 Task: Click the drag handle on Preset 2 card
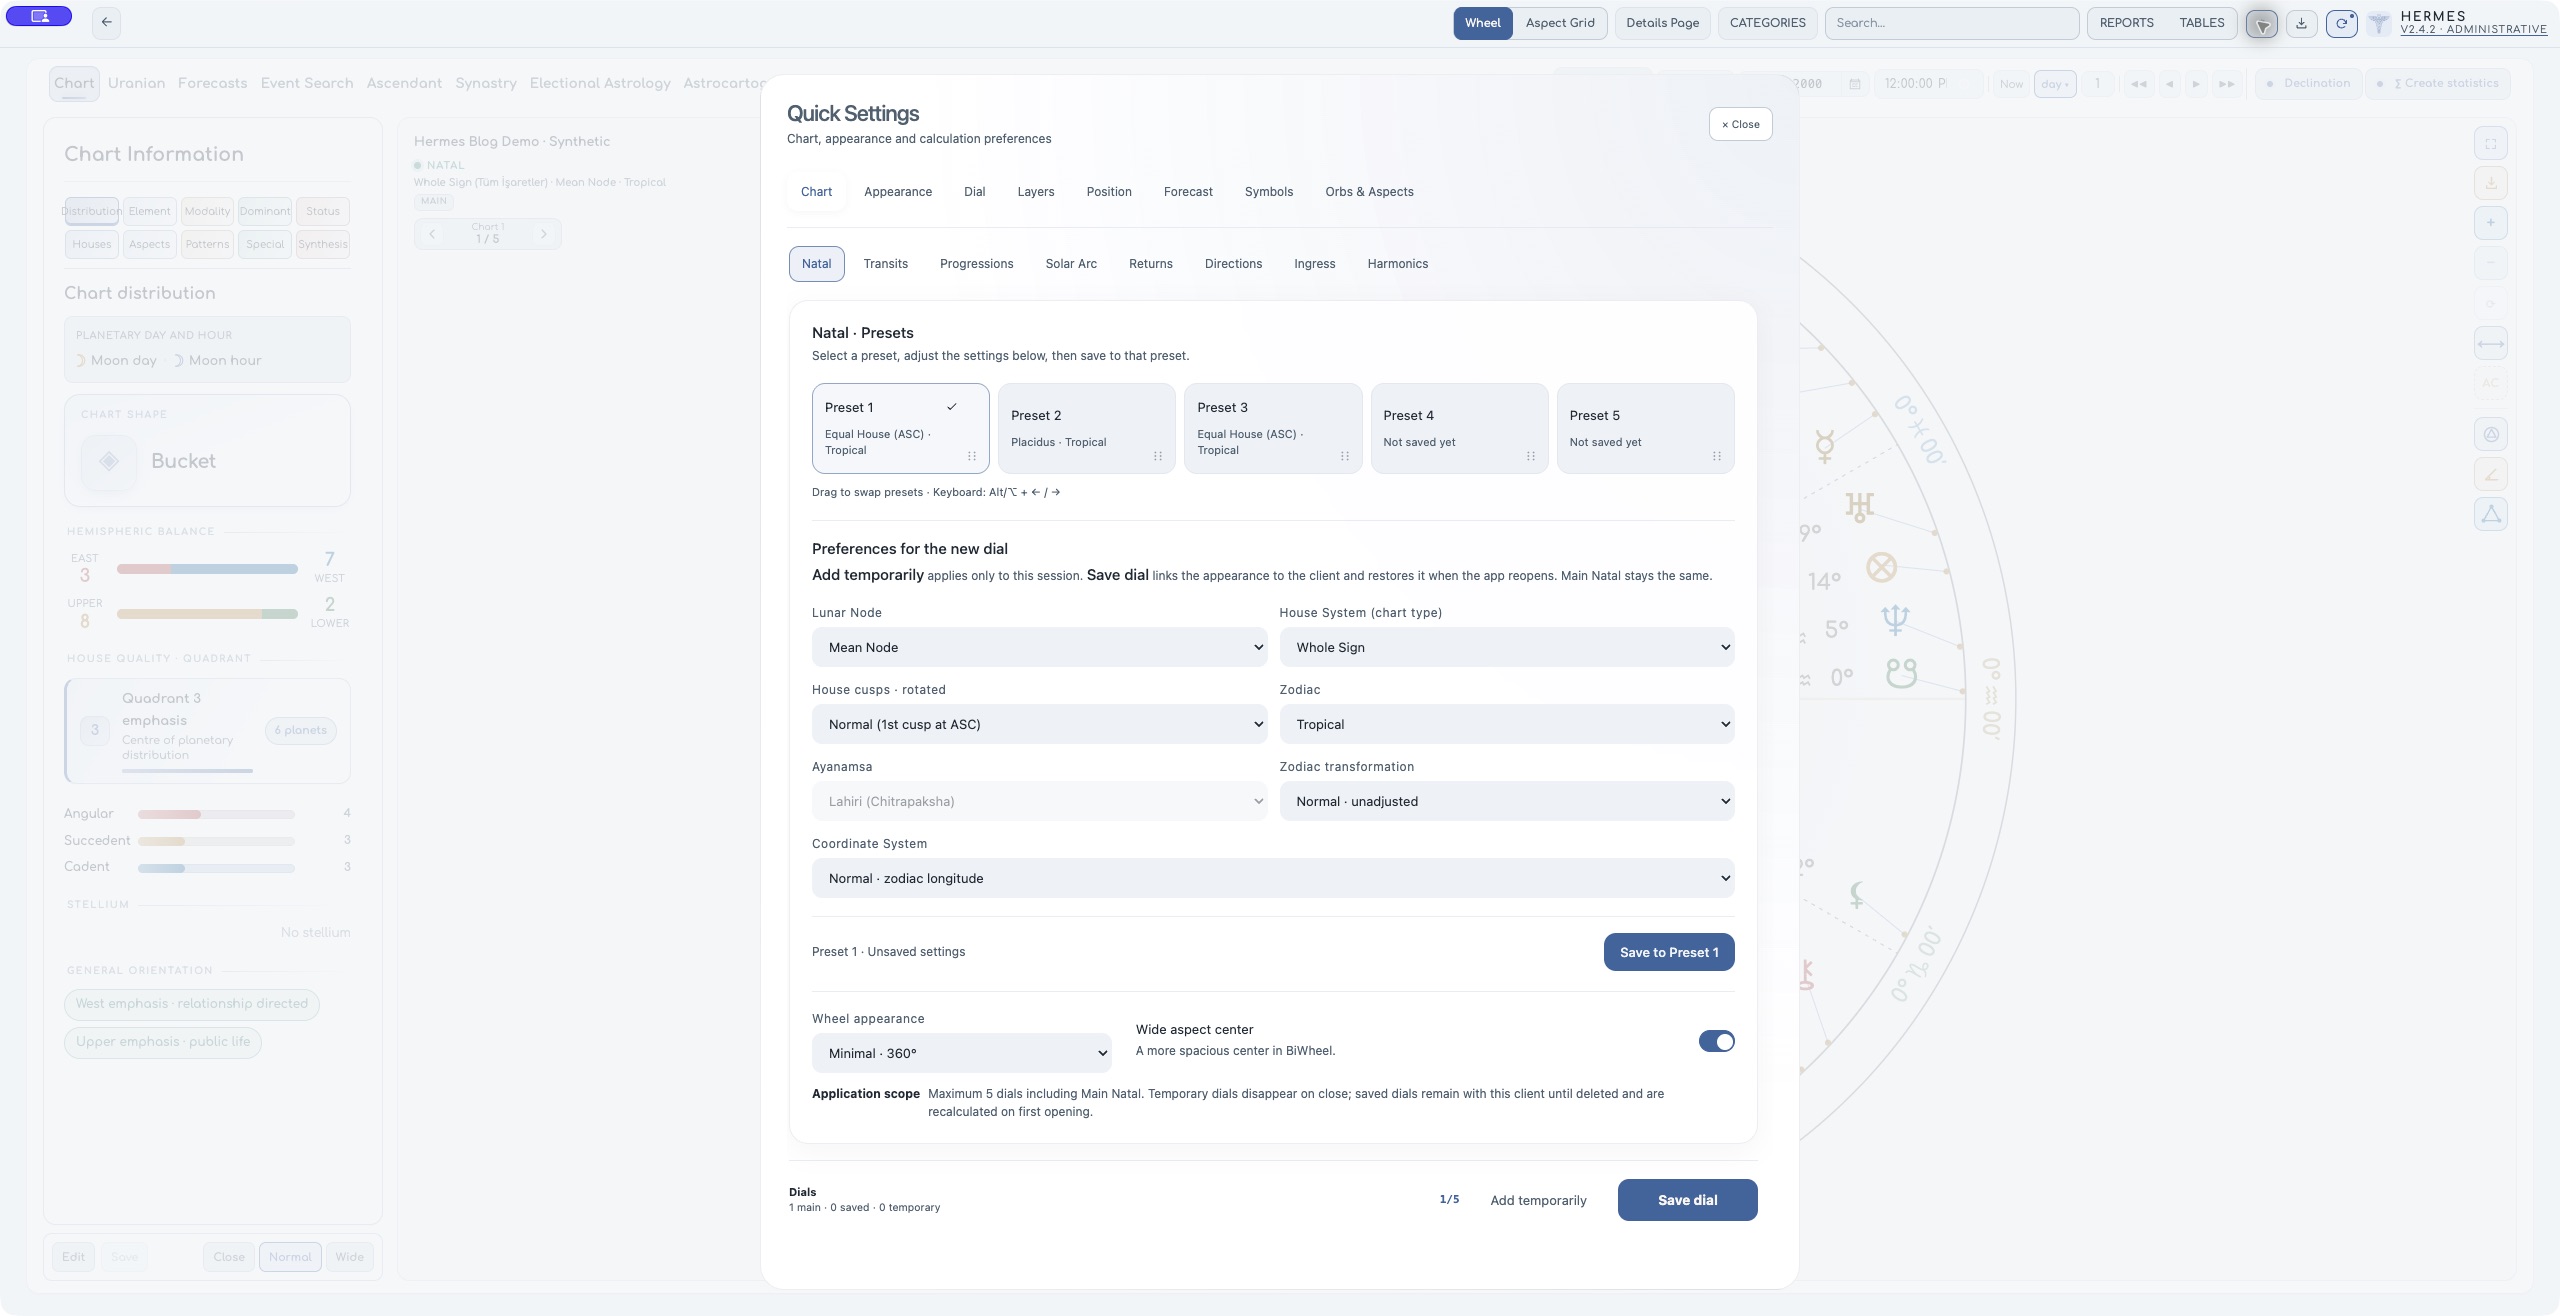pyautogui.click(x=1158, y=456)
